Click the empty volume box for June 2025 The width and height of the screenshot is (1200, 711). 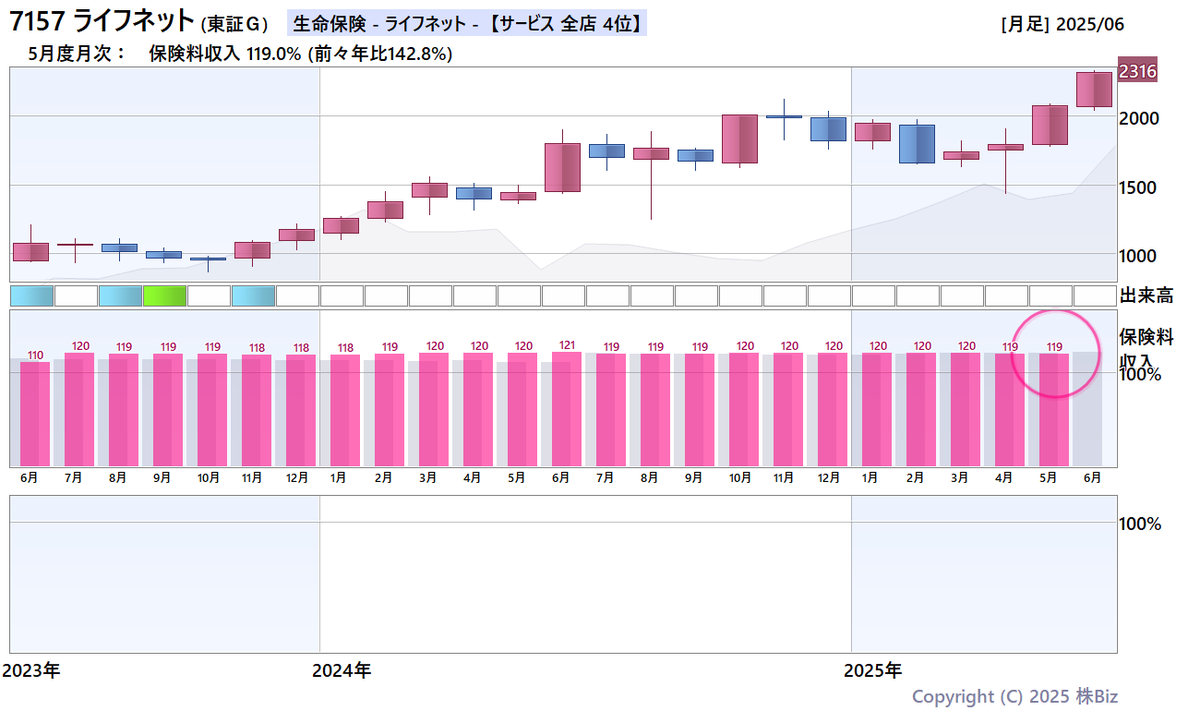click(x=1094, y=295)
